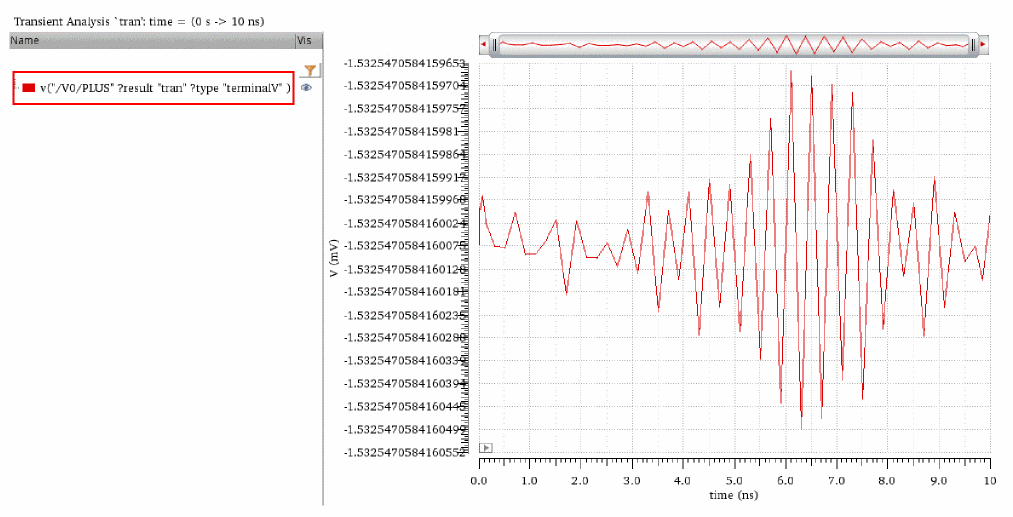Select the Transient Analysis 'tran' title text

pyautogui.click(x=139, y=21)
